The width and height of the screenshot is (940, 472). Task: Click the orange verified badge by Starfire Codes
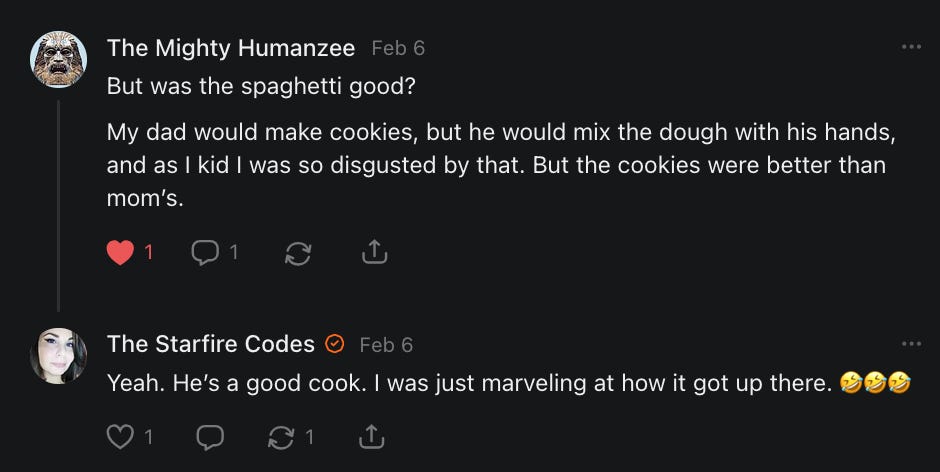[x=336, y=344]
